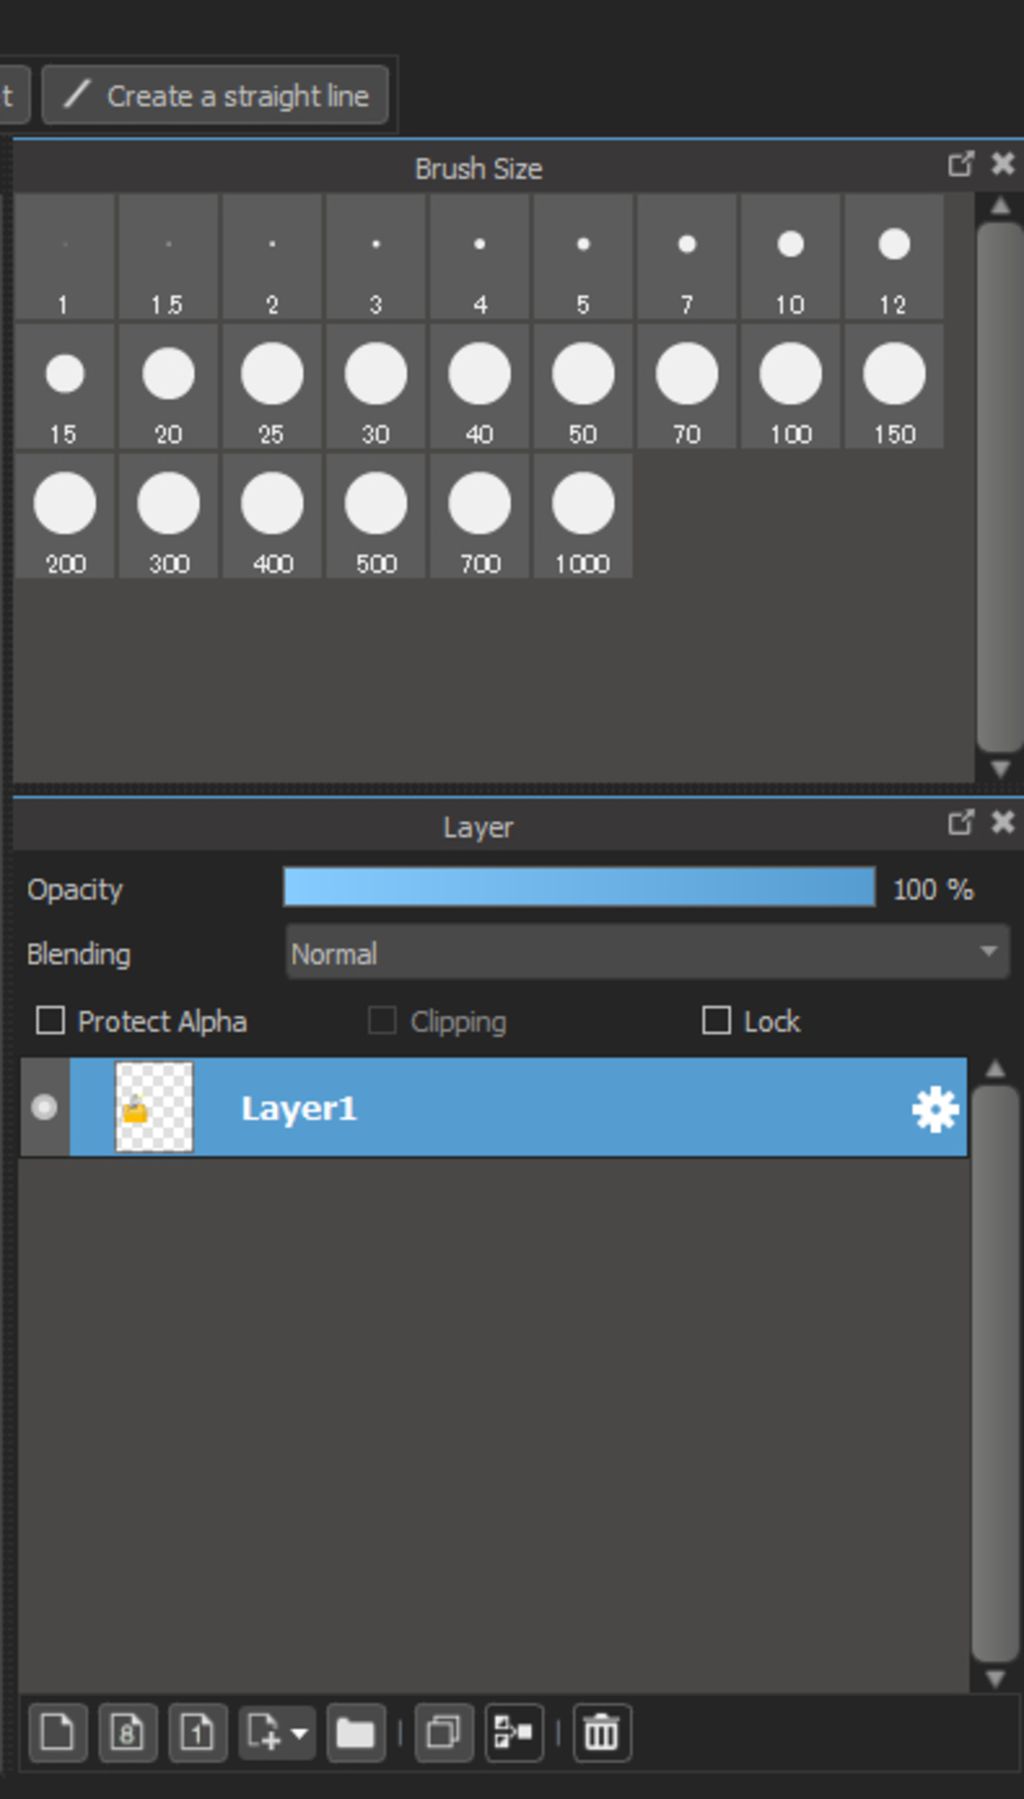Select brush size 400

272,516
